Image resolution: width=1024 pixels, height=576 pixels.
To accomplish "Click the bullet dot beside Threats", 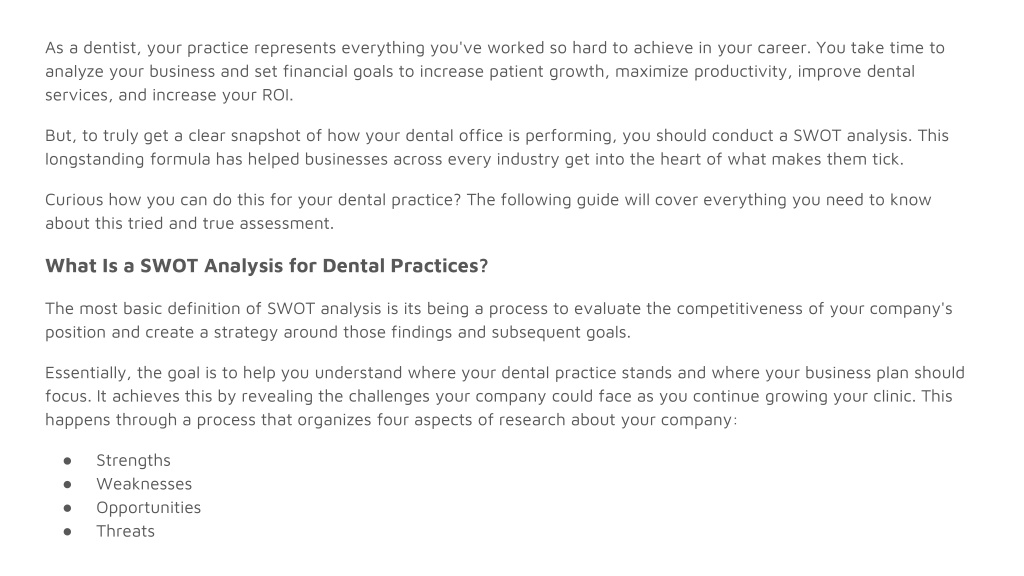I will point(67,532).
